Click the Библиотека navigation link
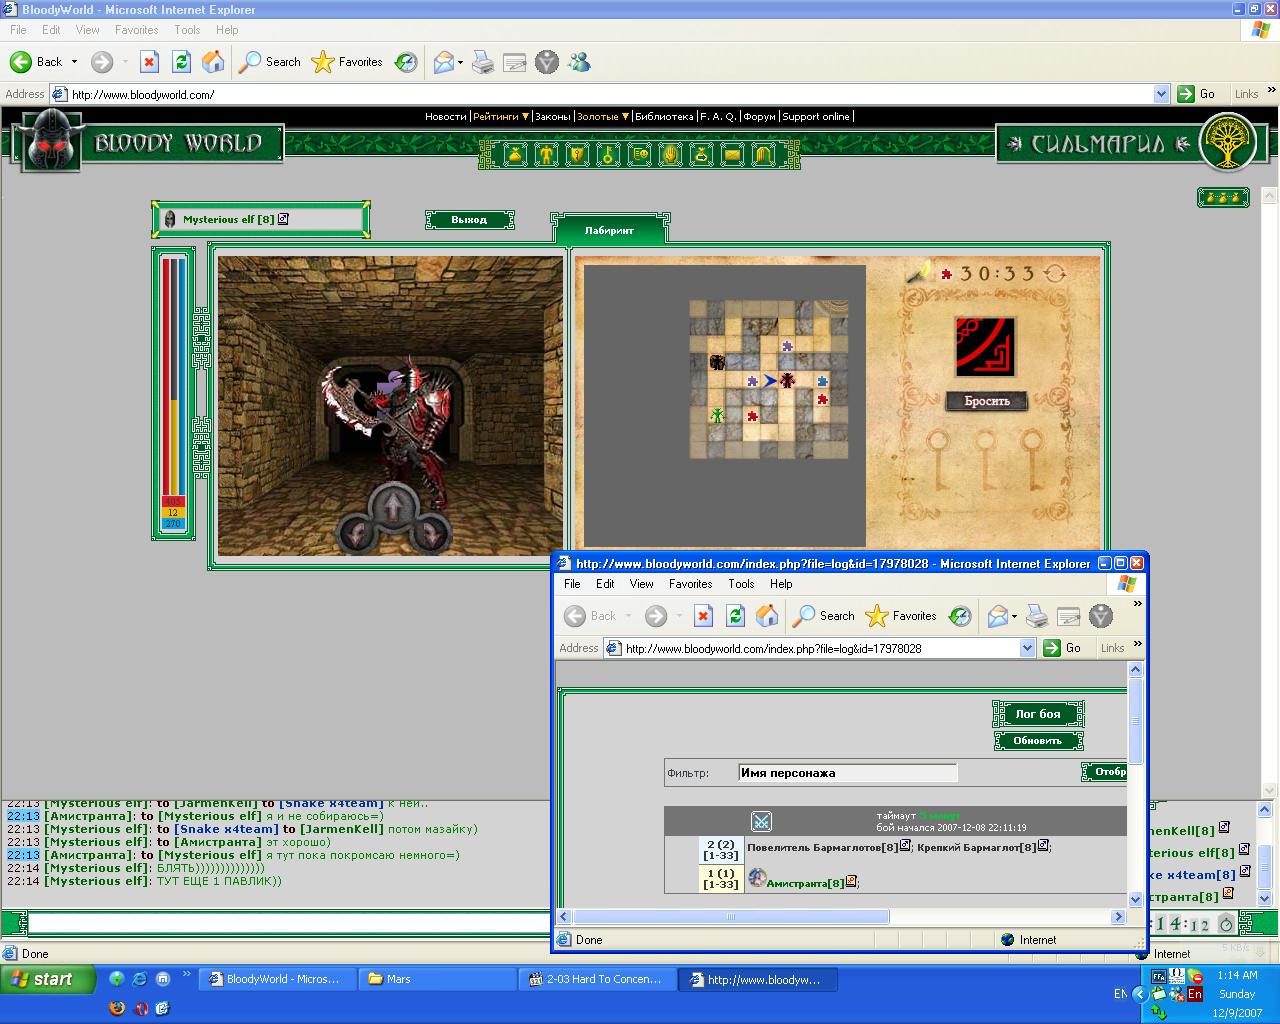The width and height of the screenshot is (1280, 1024). click(664, 116)
